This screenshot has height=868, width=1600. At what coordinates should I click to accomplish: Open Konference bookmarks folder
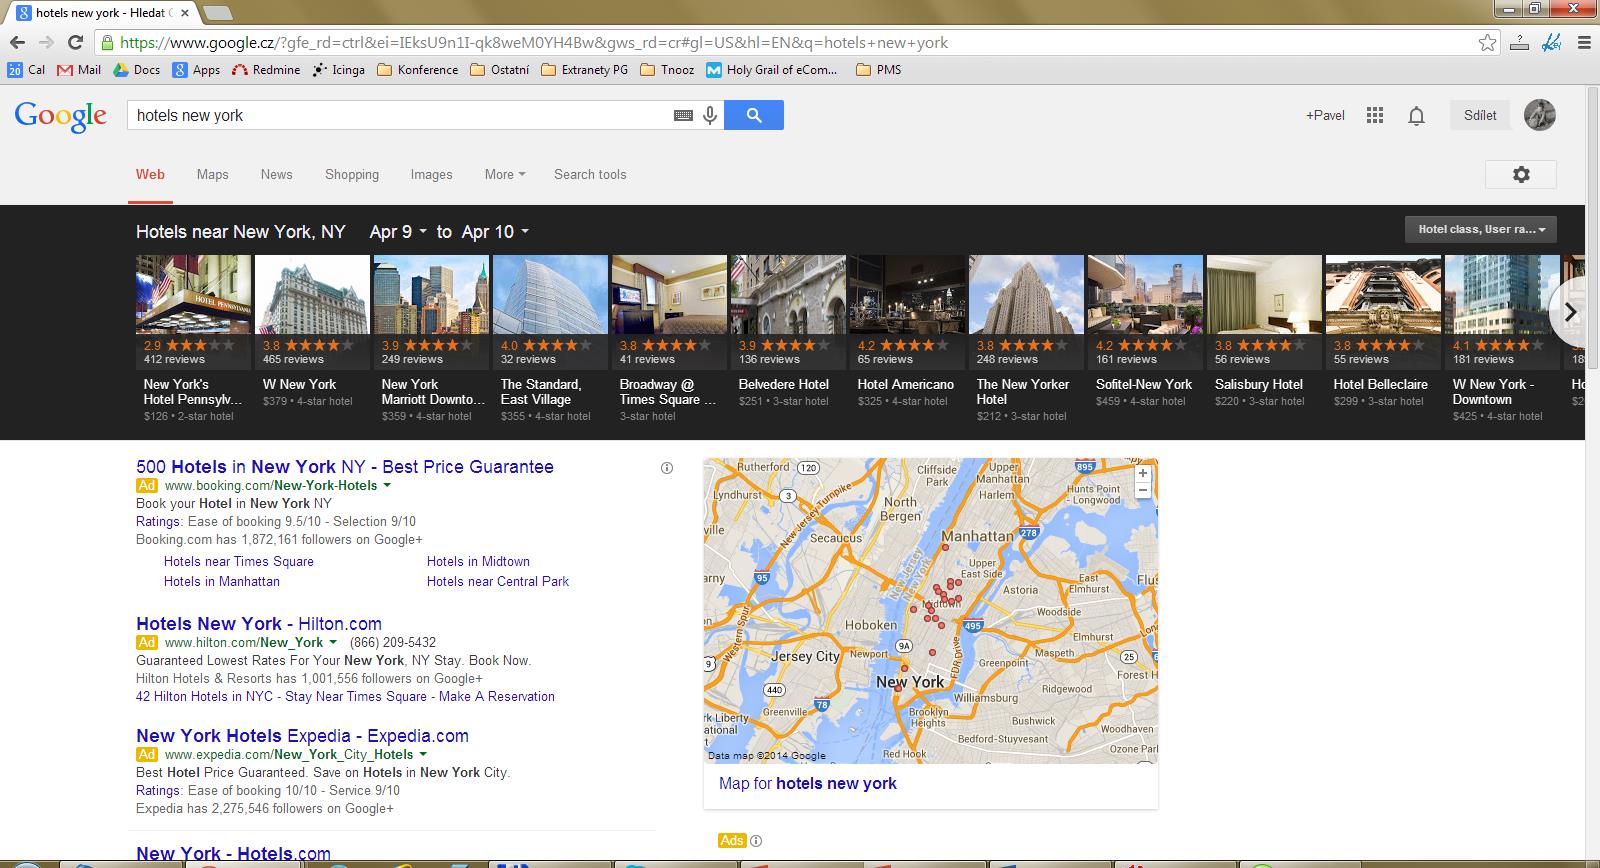point(417,70)
